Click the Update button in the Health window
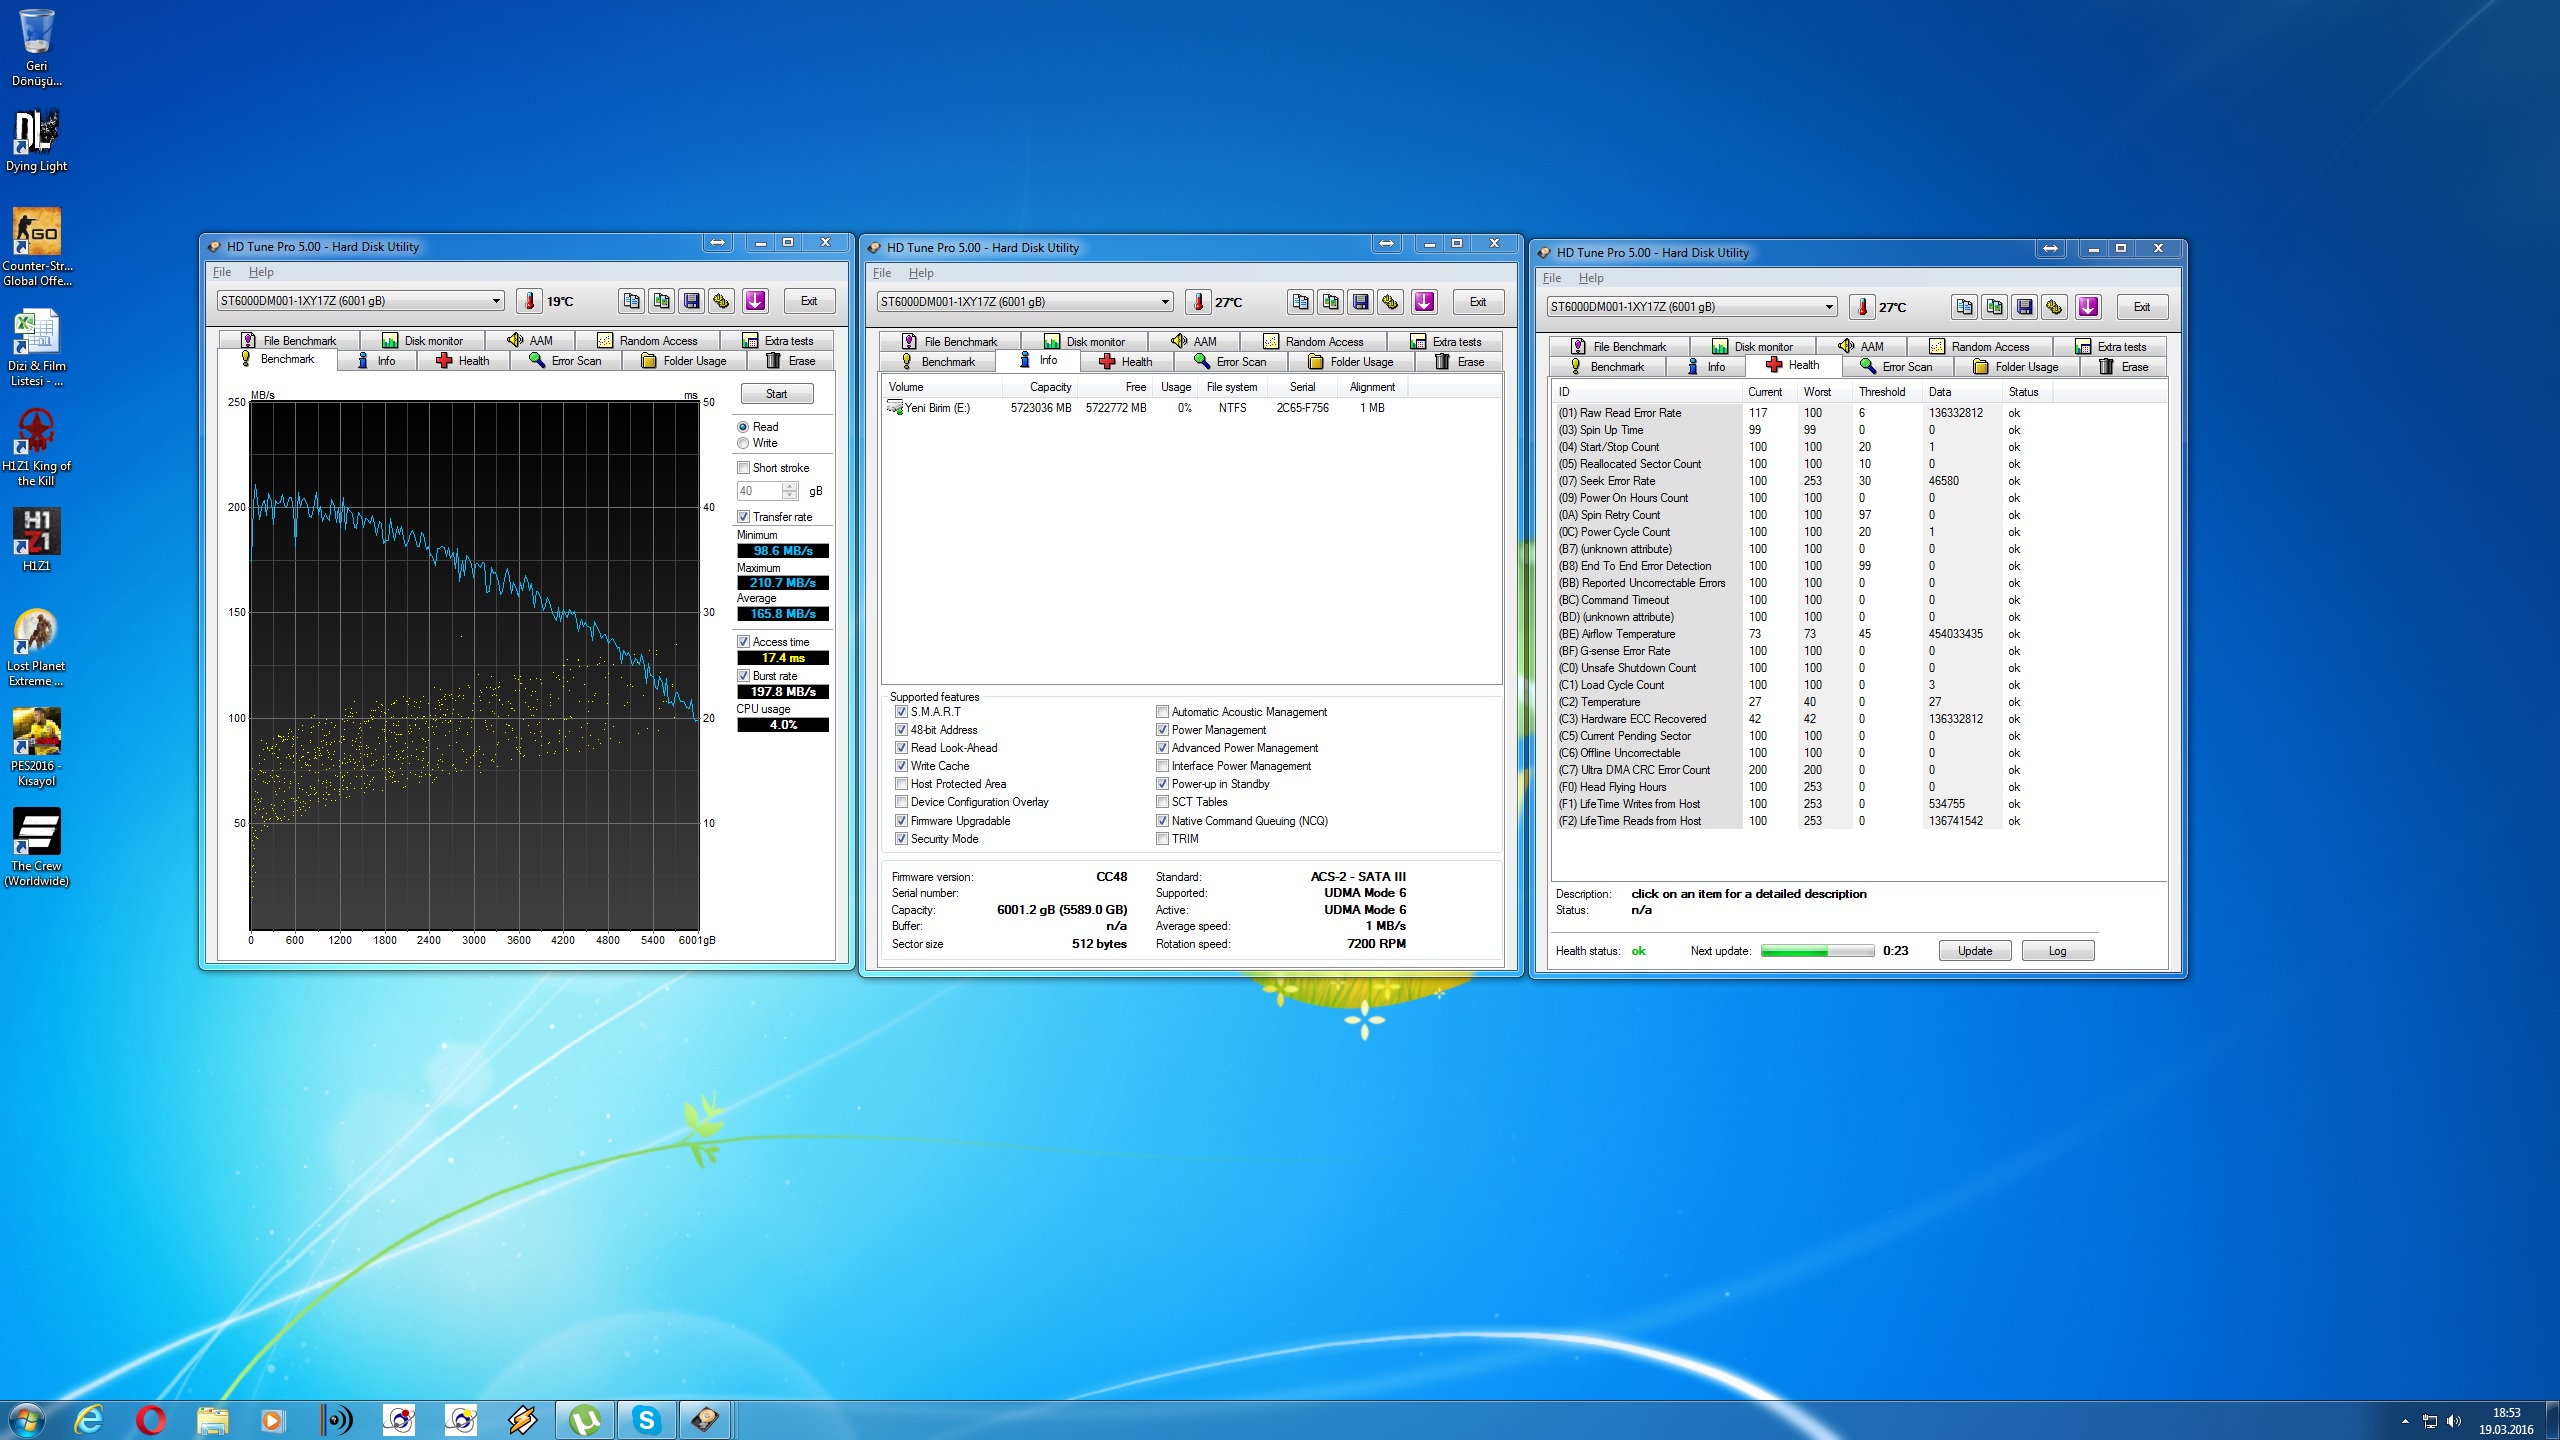Screen dimensions: 2560x1440 [x=1975, y=951]
